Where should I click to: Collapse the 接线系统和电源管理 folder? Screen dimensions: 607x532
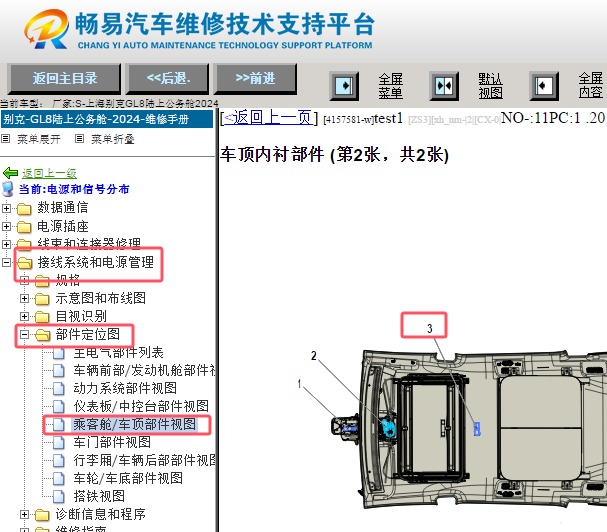click(x=6, y=263)
